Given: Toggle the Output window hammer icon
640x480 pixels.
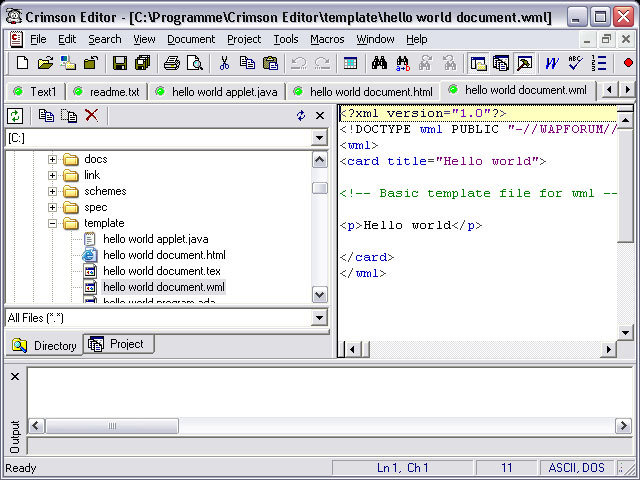Looking at the screenshot, I should [524, 63].
